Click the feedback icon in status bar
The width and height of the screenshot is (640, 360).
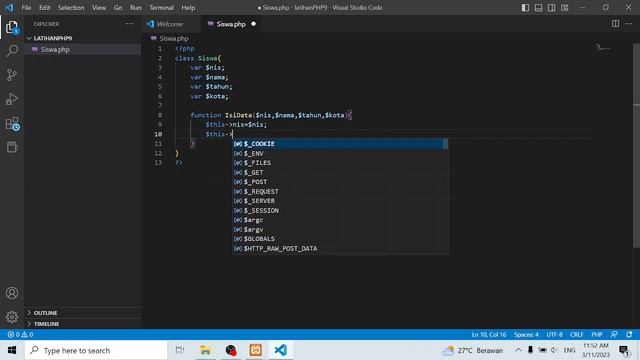614,334
